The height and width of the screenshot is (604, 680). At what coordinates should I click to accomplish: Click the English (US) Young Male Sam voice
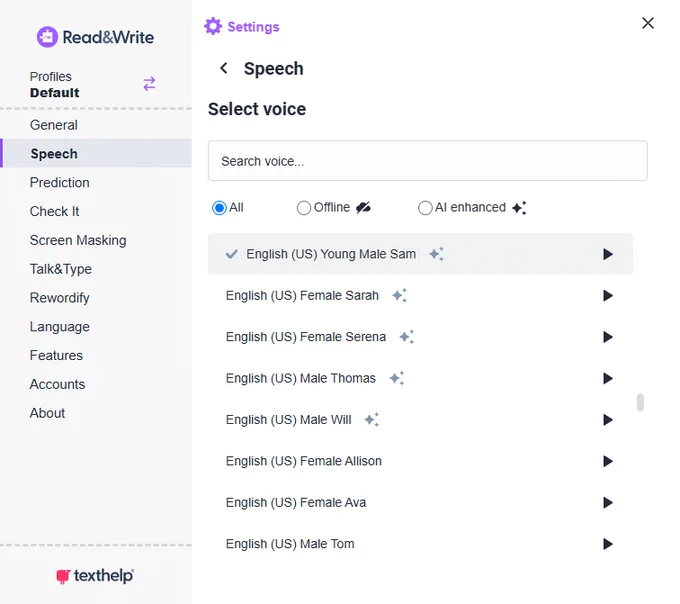click(420, 254)
